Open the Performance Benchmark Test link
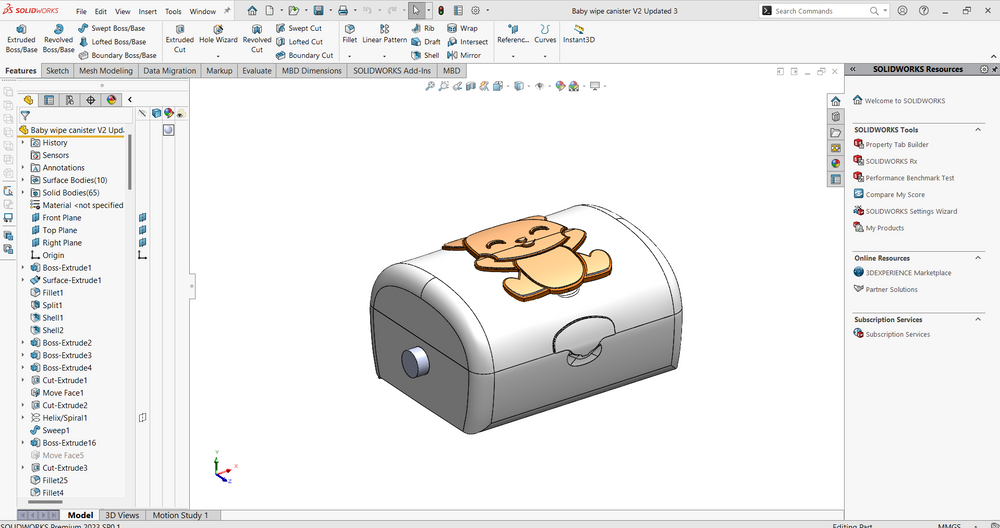 click(909, 178)
